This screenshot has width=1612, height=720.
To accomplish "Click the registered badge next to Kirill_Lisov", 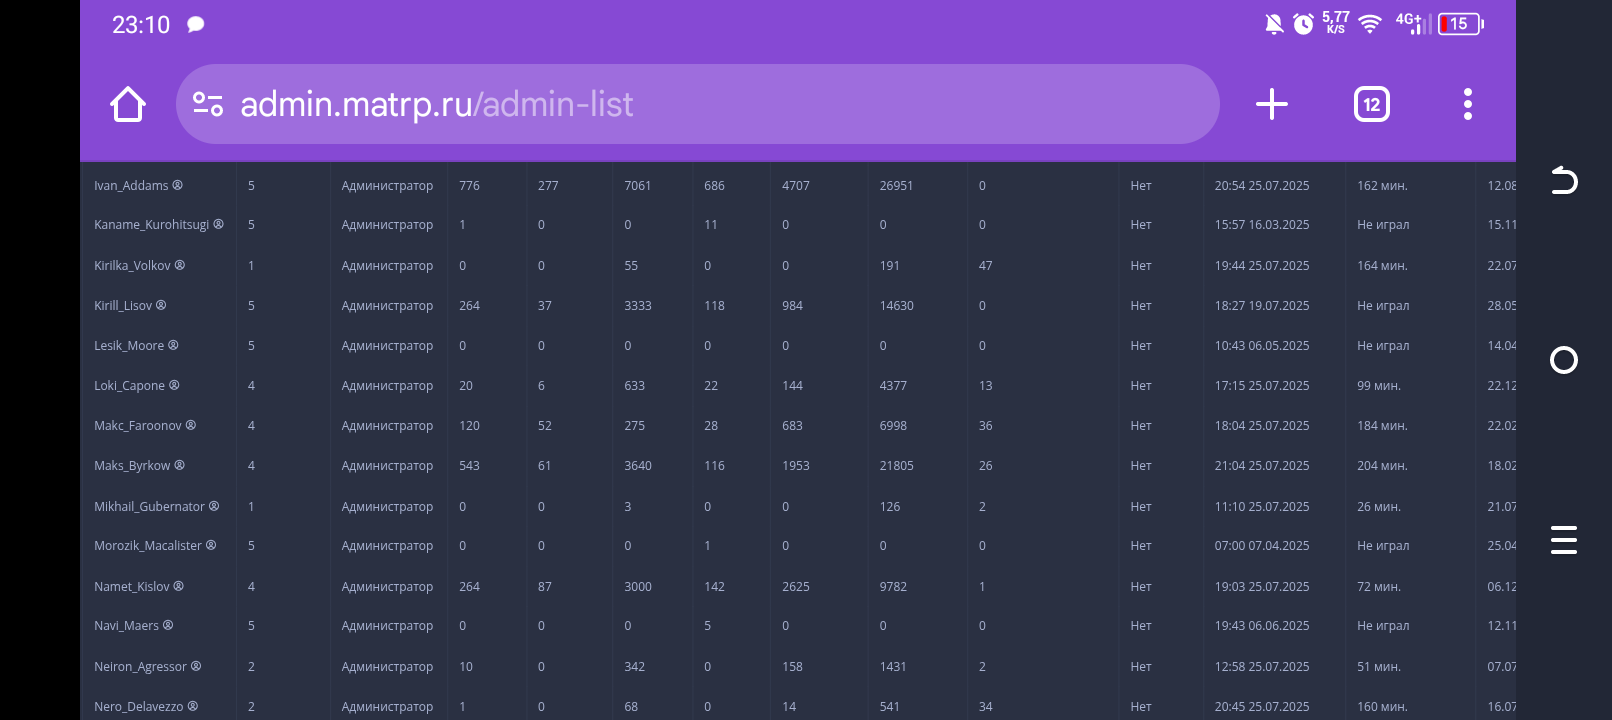I will [x=161, y=305].
